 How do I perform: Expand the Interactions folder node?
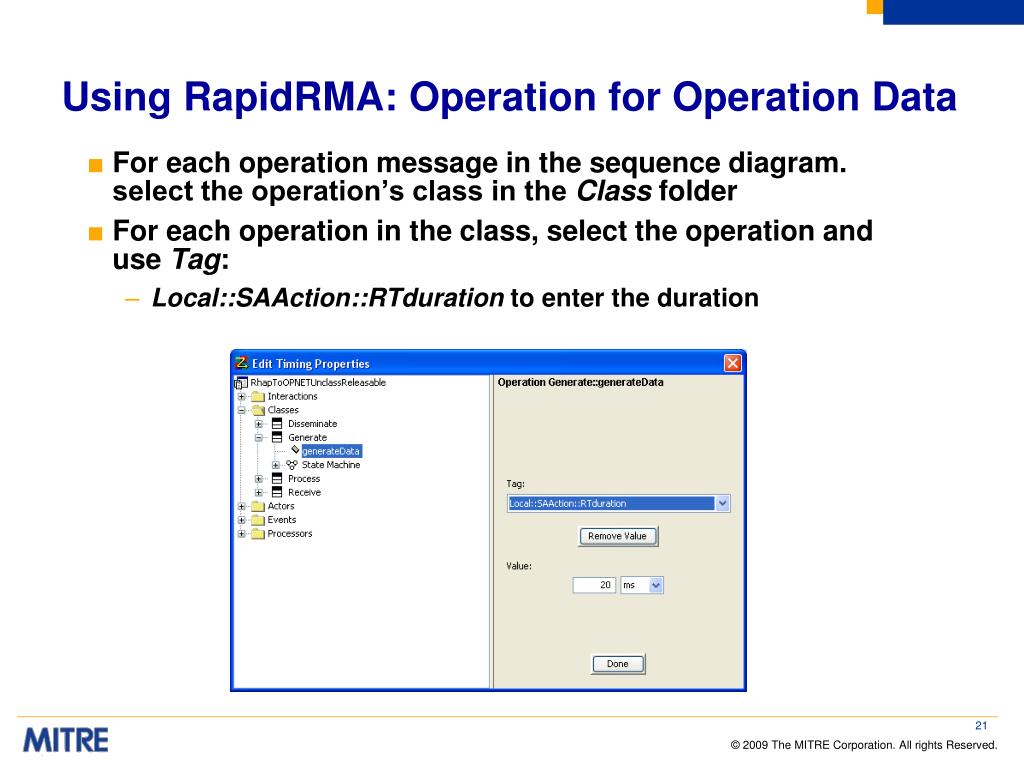[x=242, y=396]
